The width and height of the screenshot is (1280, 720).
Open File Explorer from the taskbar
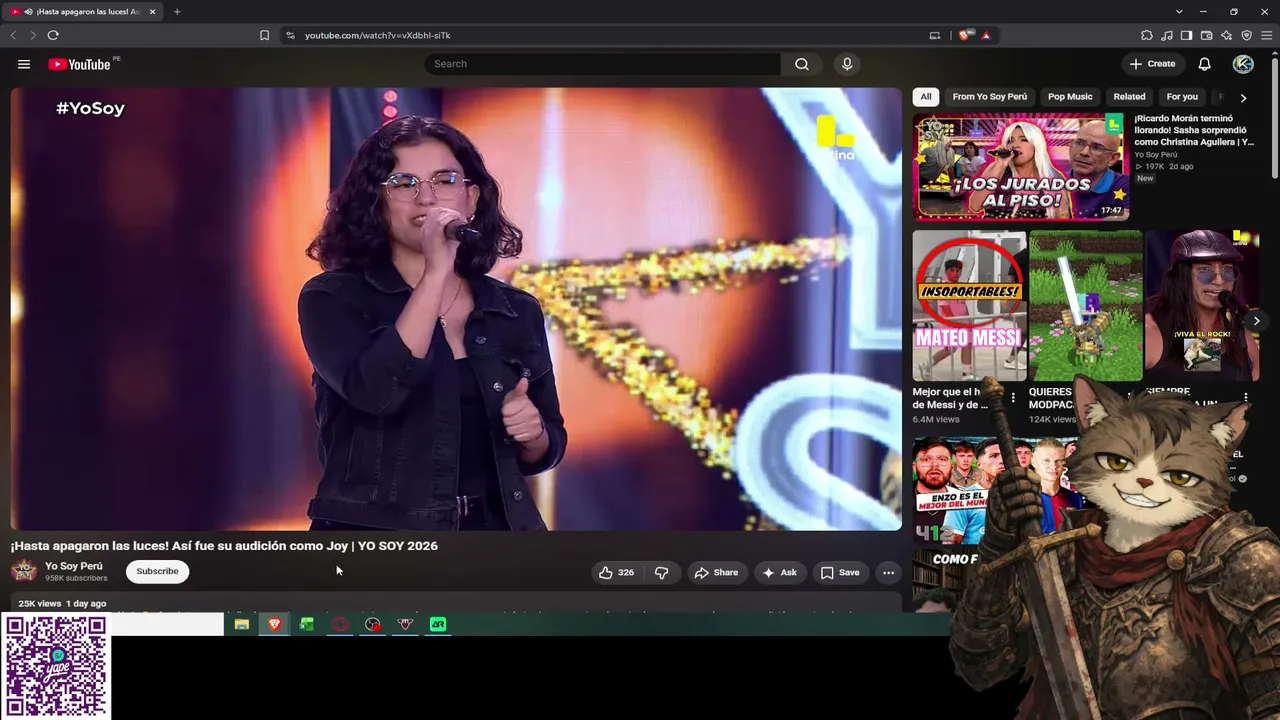[242, 624]
